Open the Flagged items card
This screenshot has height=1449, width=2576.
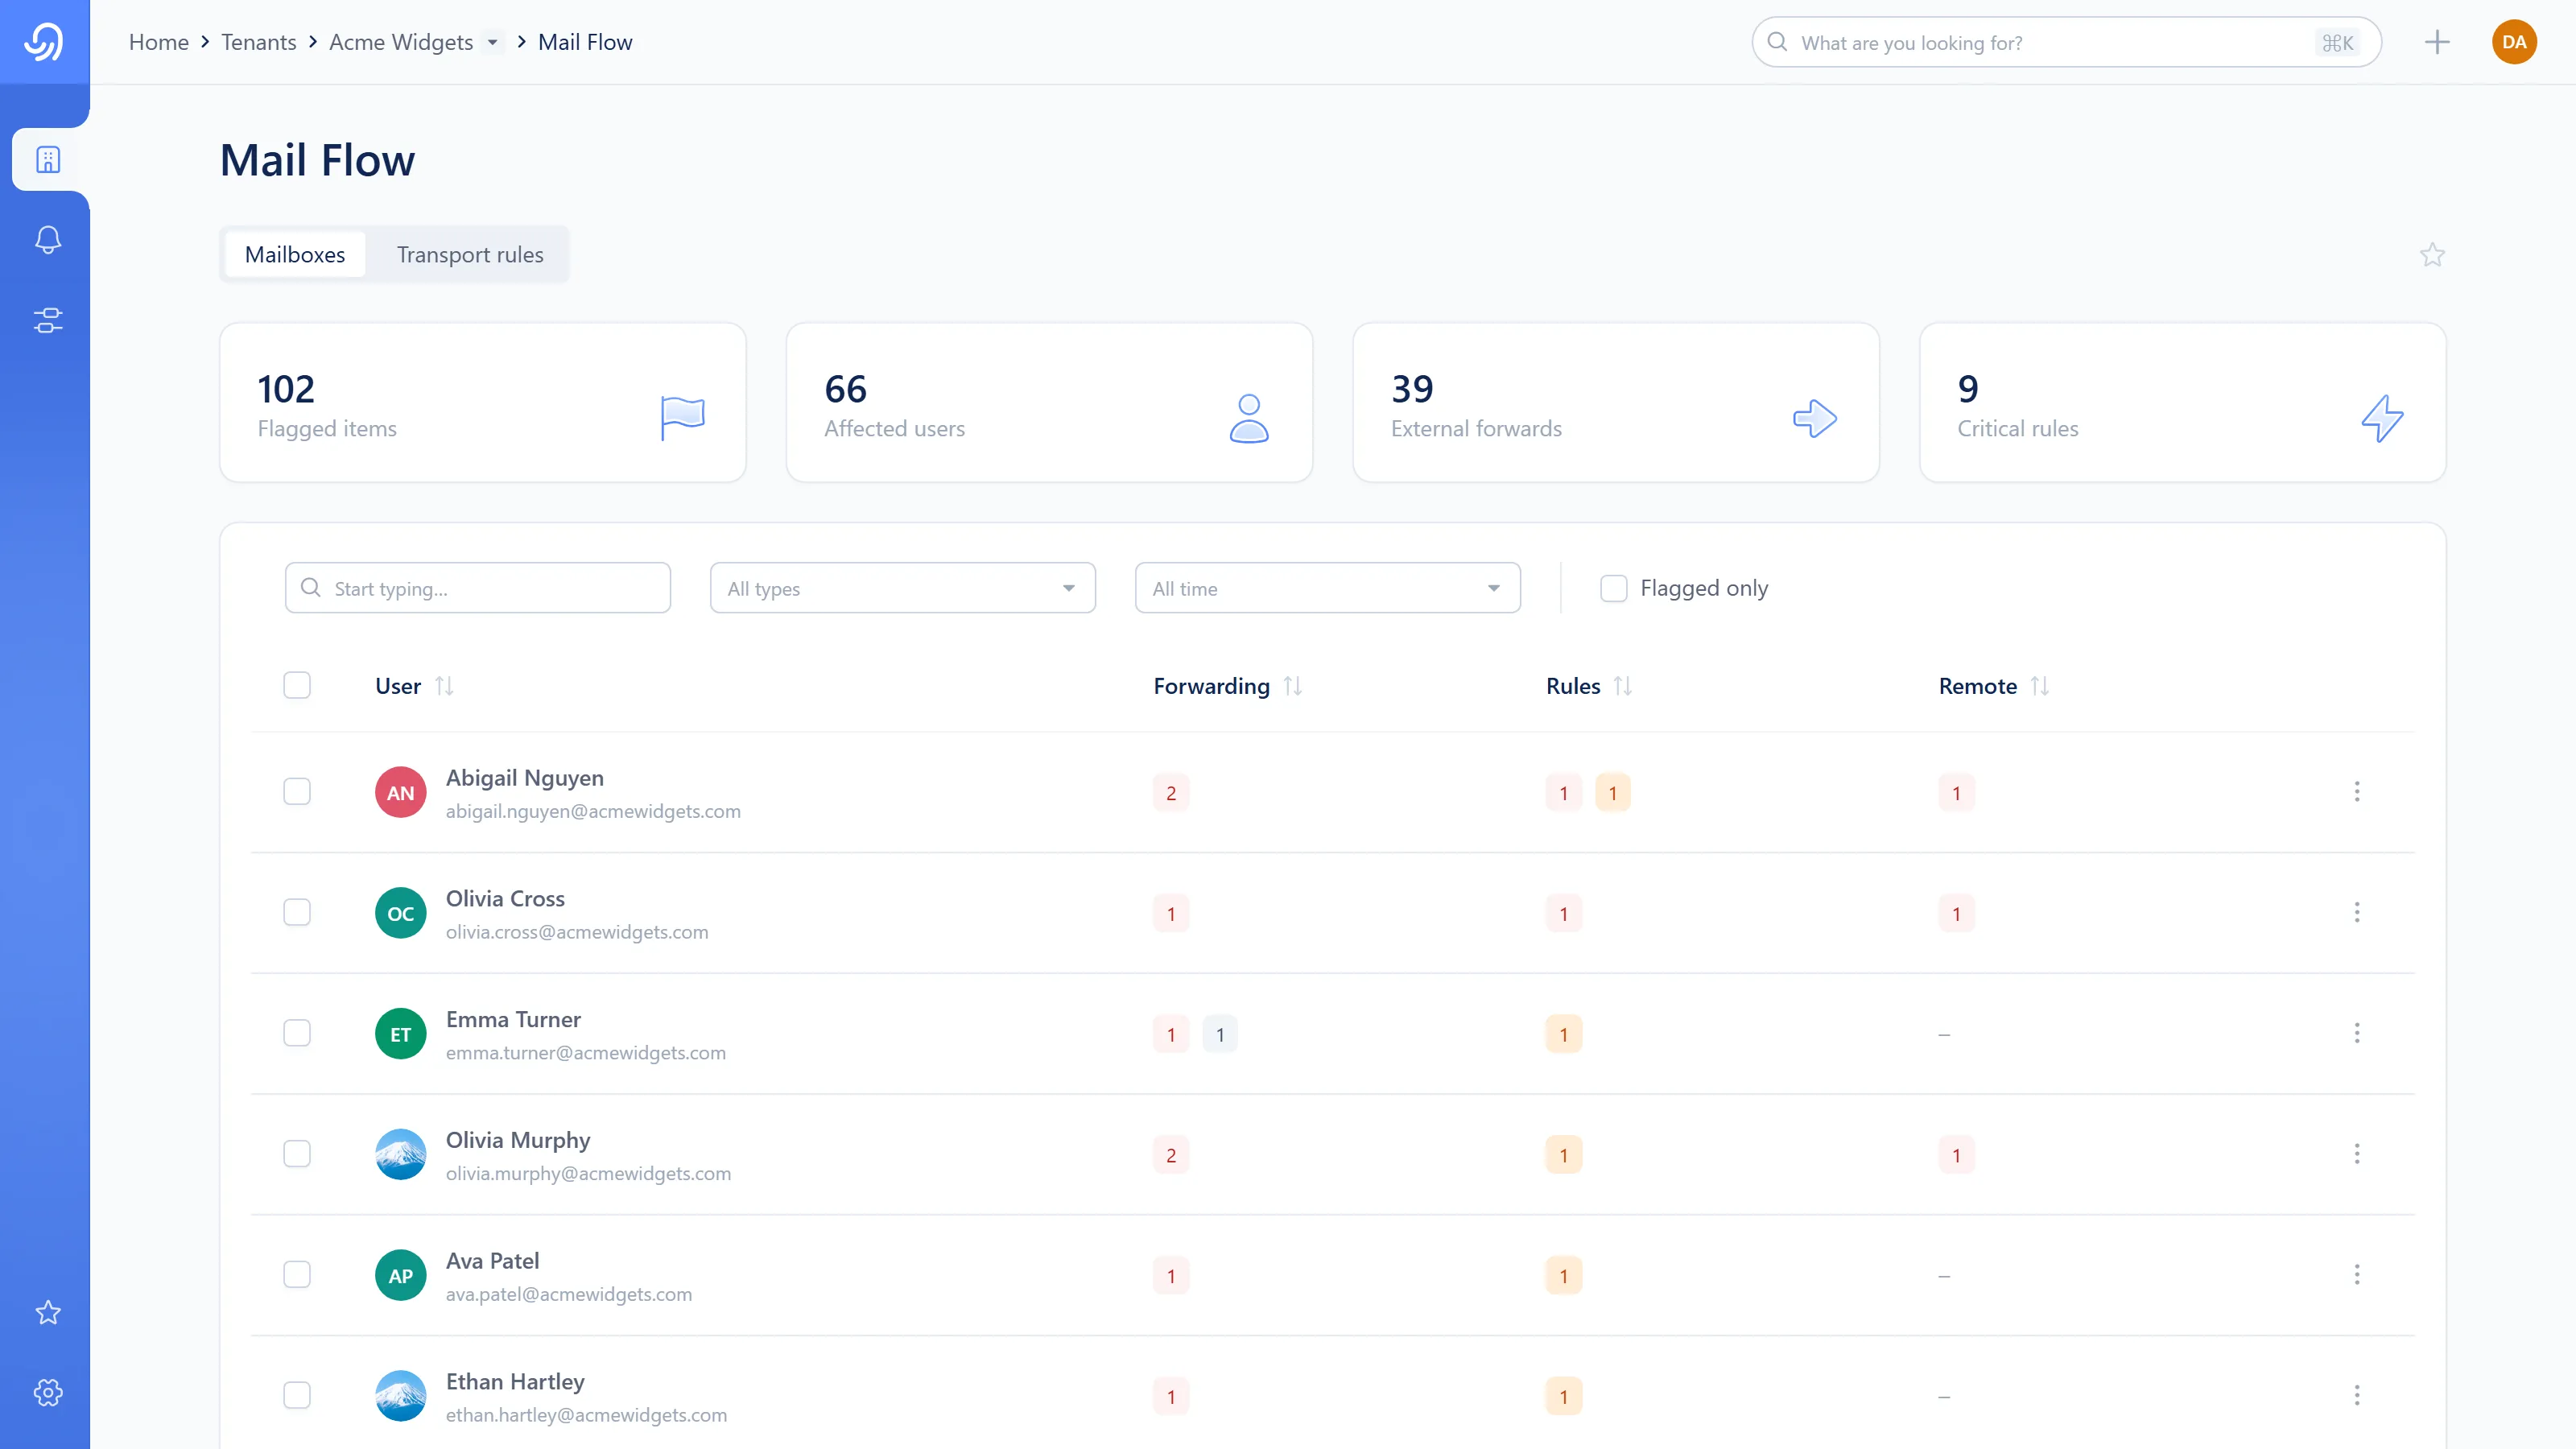[x=483, y=403]
